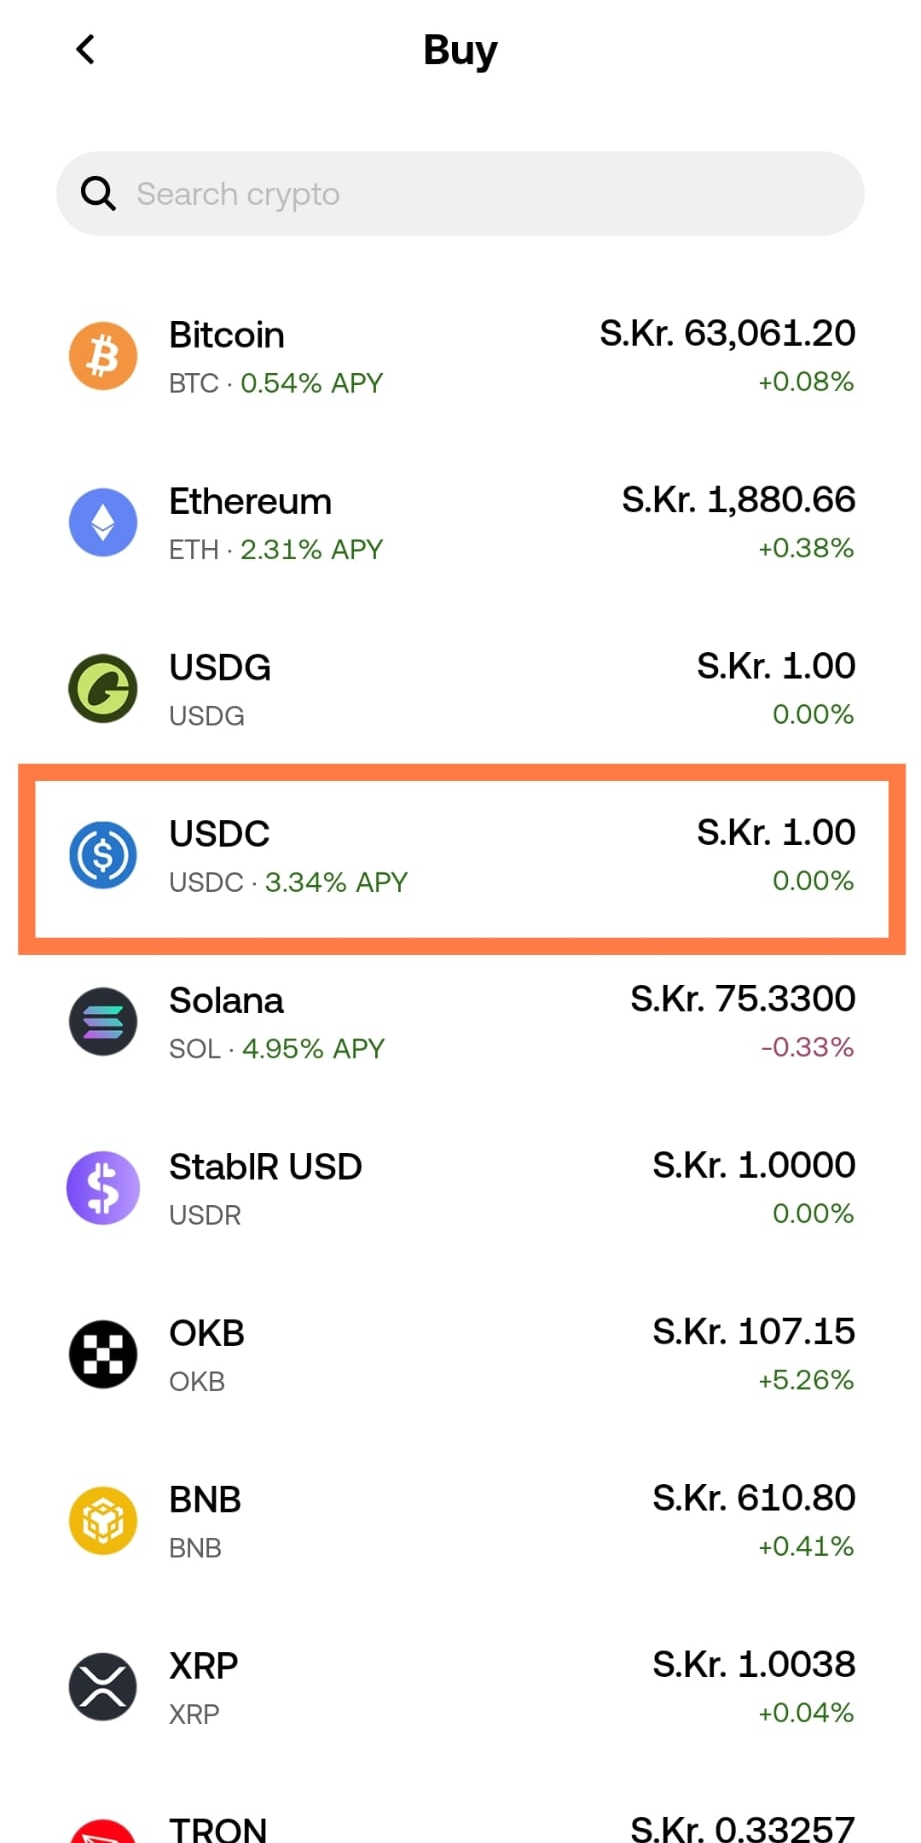
Task: Focus the Search crypto field
Action: click(x=460, y=193)
